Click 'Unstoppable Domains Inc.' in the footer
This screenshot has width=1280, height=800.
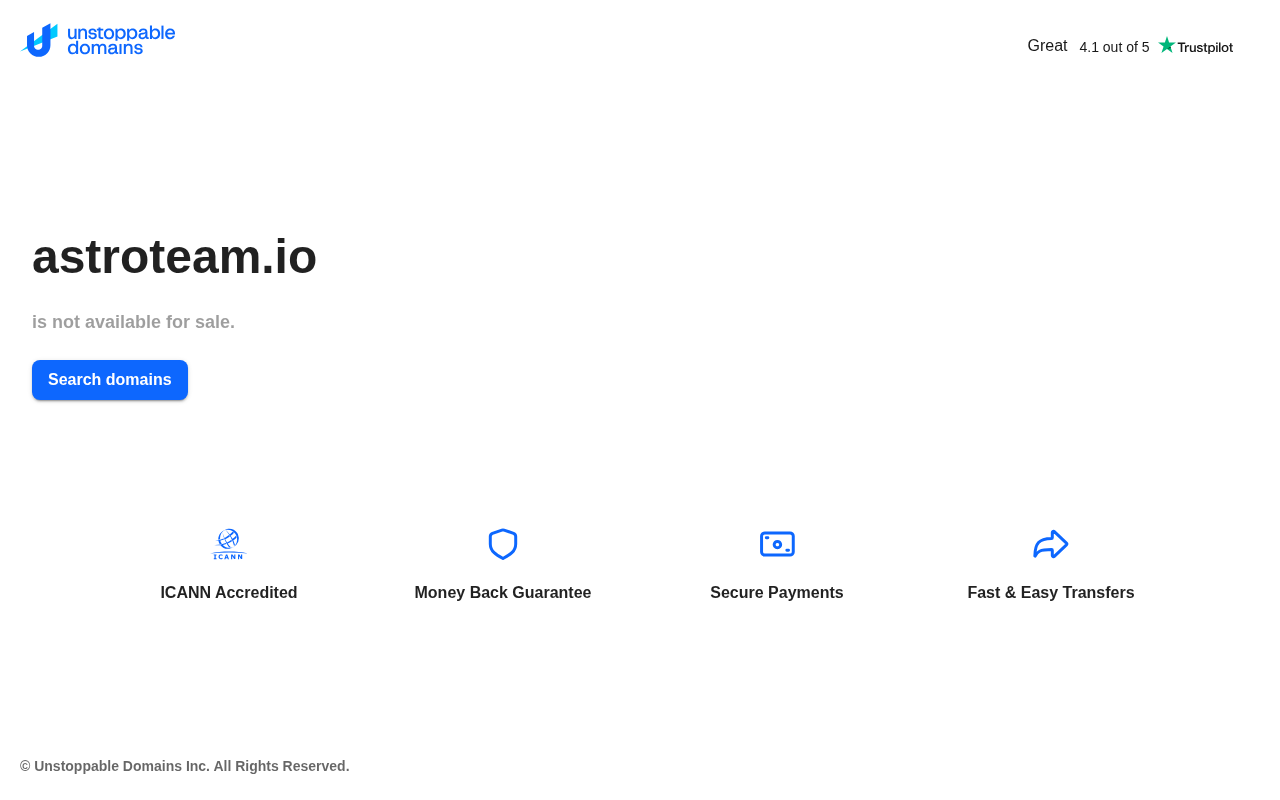tap(122, 766)
